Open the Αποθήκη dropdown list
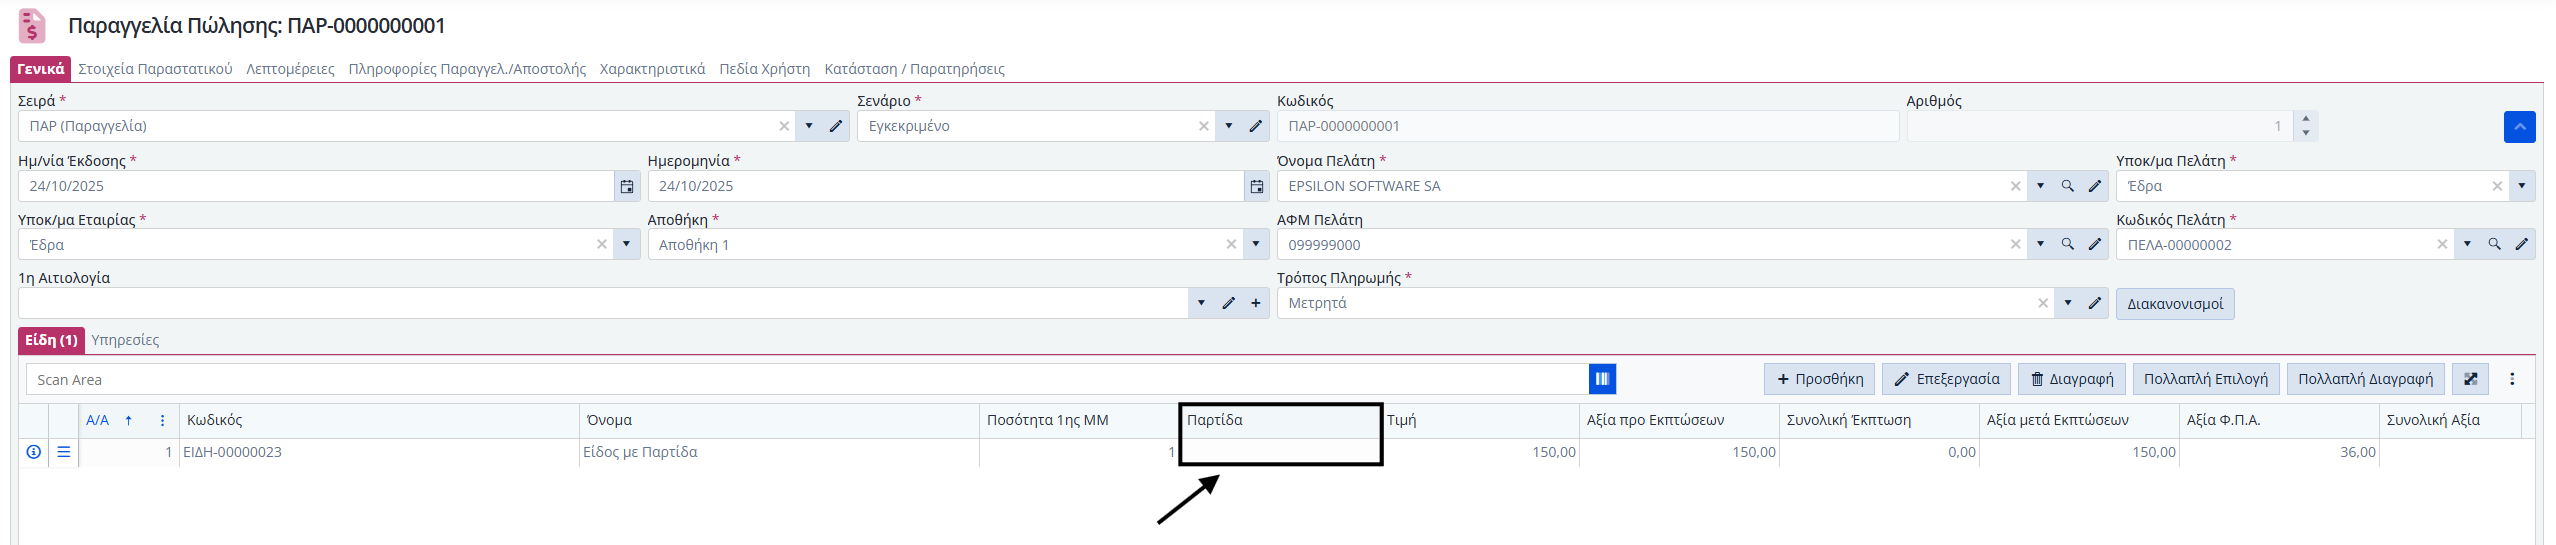 pyautogui.click(x=1255, y=244)
